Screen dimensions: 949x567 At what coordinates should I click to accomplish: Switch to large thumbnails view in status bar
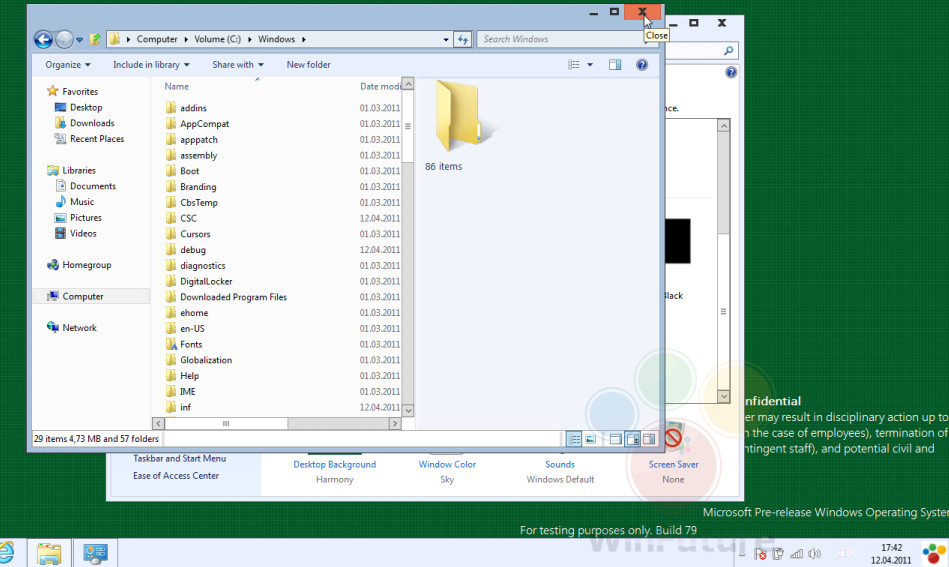[591, 439]
